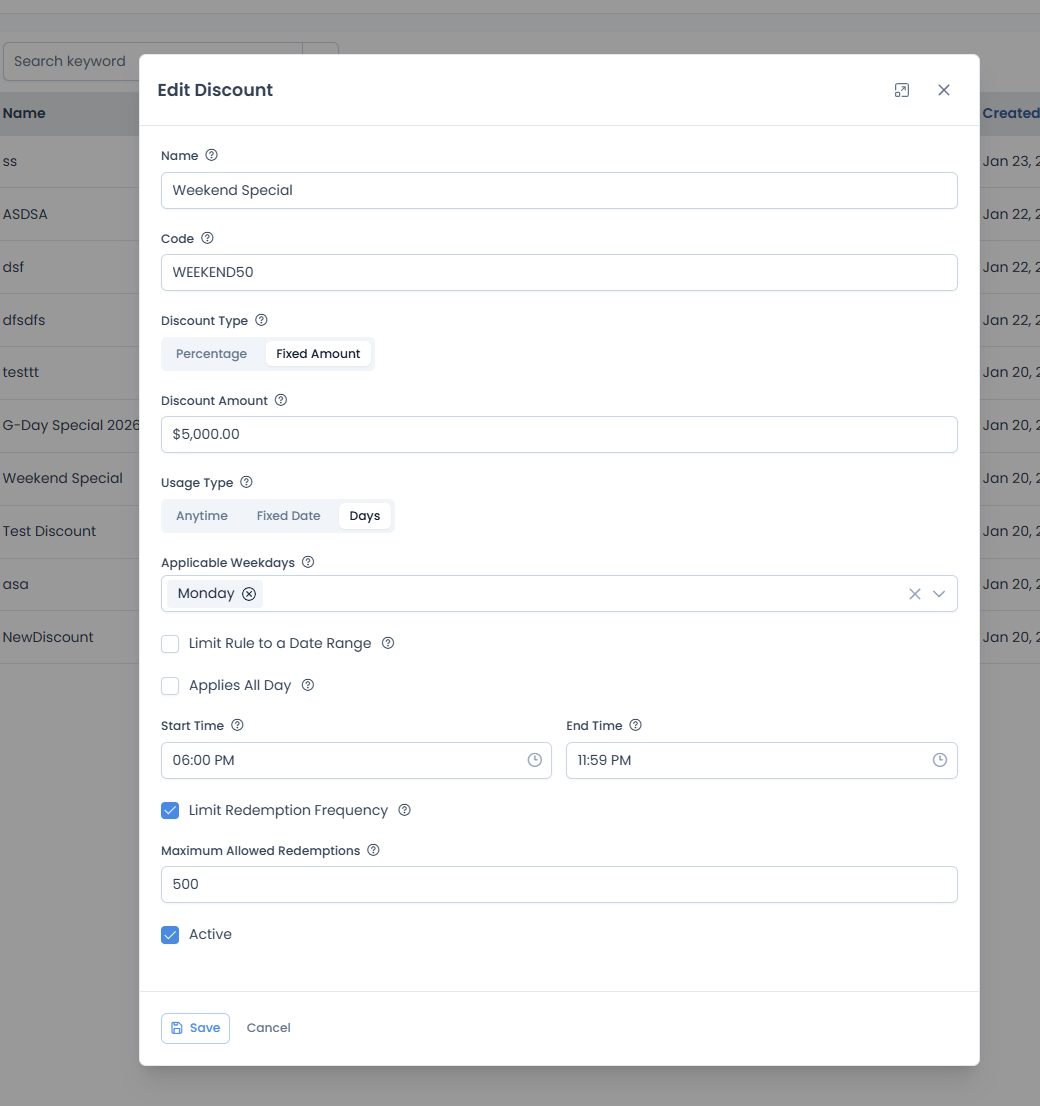Cancel editing the discount
This screenshot has width=1040, height=1106.
pos(269,1028)
